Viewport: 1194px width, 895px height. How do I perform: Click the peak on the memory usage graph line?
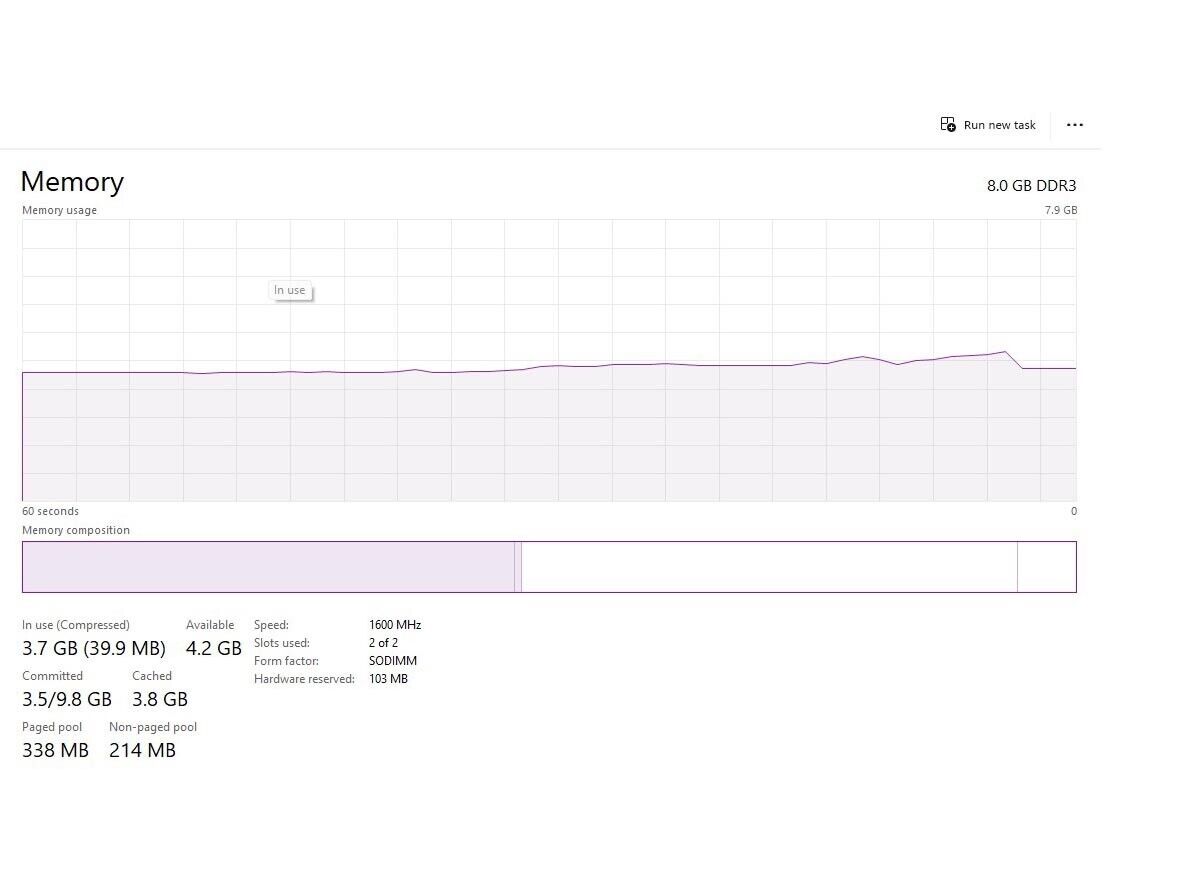[1004, 352]
